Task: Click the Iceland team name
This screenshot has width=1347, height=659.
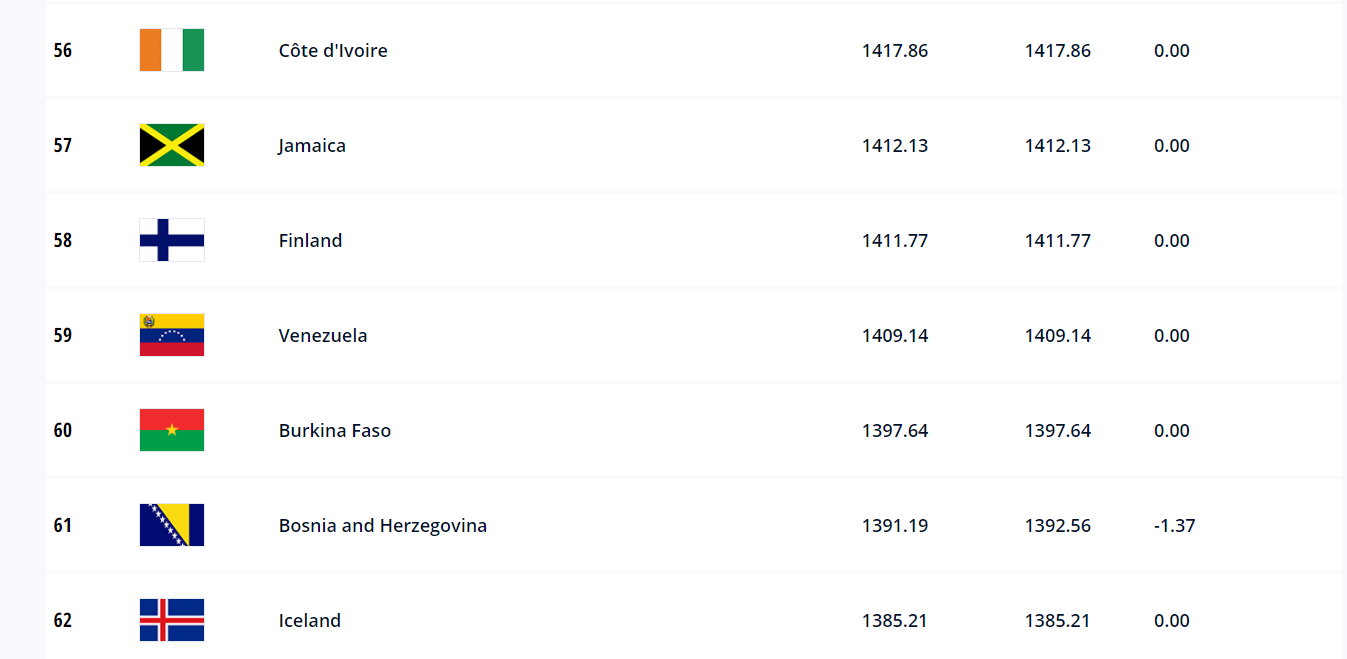Action: [310, 621]
